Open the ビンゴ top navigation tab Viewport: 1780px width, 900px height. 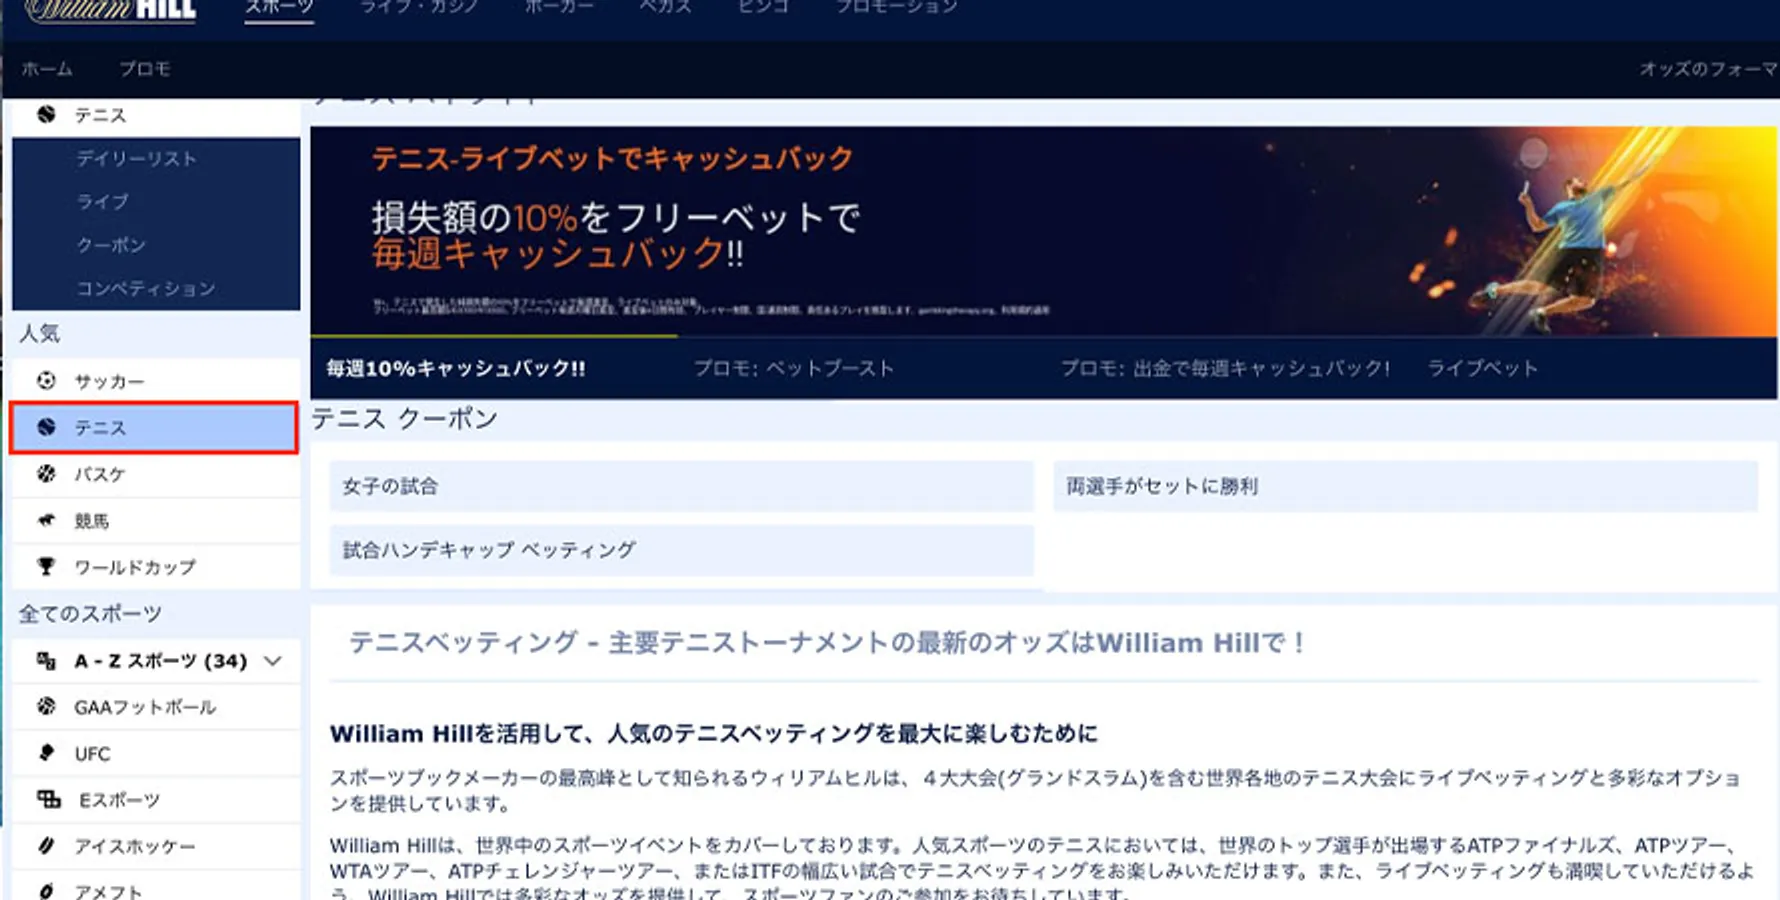764,7
